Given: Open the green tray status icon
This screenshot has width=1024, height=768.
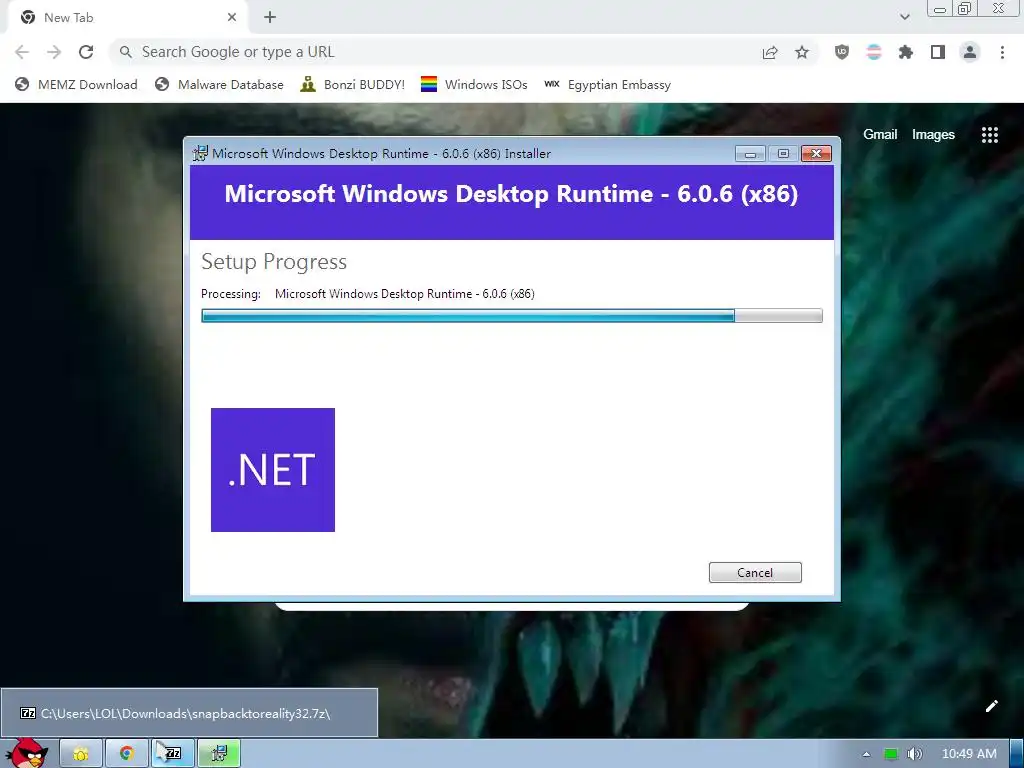Looking at the screenshot, I should click(x=891, y=754).
